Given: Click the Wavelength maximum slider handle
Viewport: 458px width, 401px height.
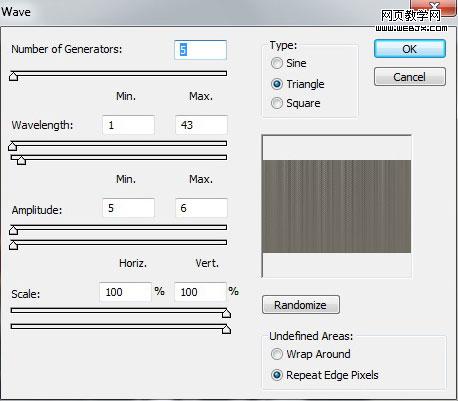Looking at the screenshot, I should point(21,160).
